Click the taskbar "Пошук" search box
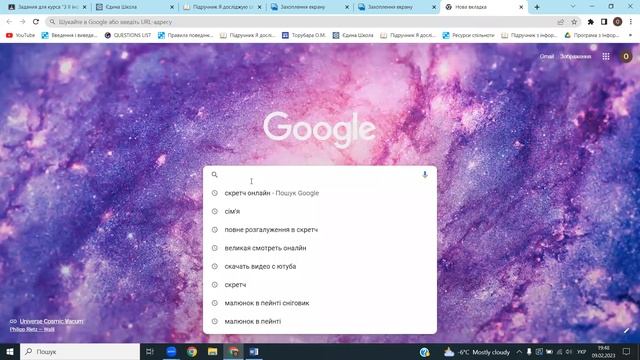The width and height of the screenshot is (640, 360). [x=80, y=351]
